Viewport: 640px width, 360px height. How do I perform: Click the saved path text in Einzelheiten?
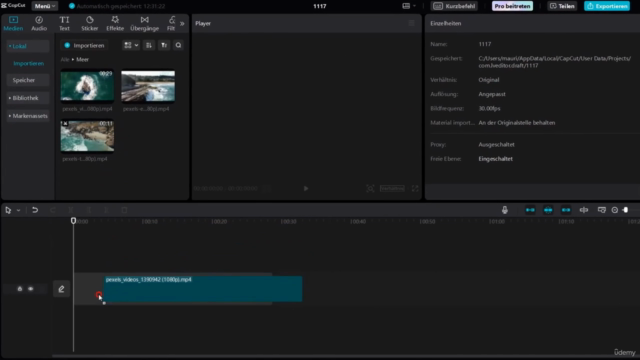point(554,62)
